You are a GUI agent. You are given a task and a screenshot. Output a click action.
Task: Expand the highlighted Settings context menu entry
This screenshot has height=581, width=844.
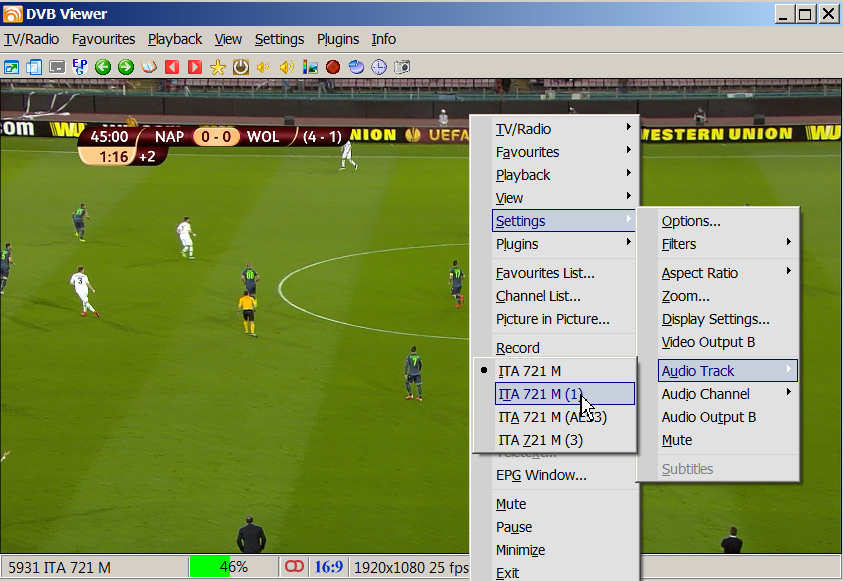564,221
